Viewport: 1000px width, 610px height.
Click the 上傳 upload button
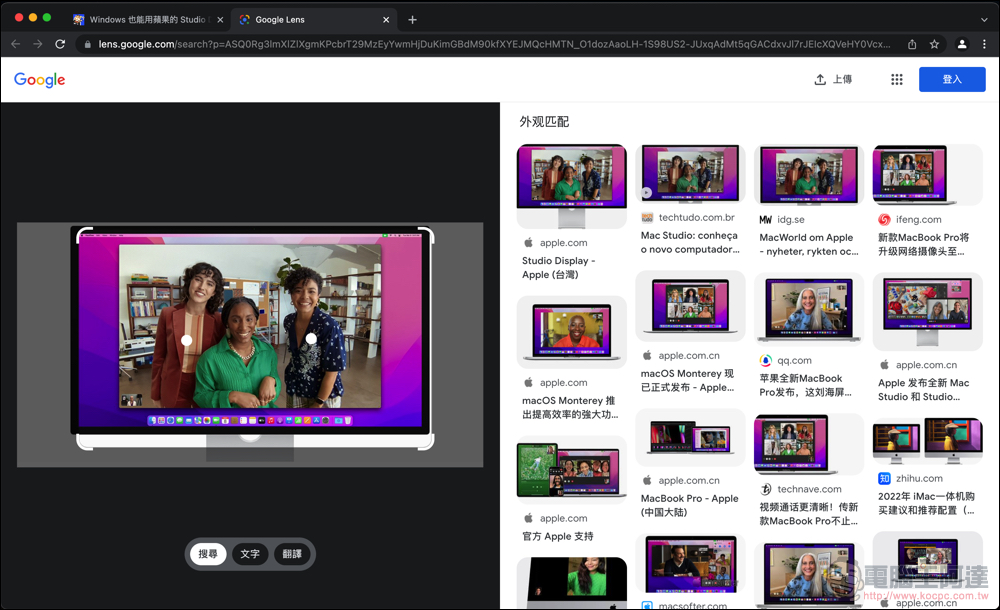click(x=833, y=80)
